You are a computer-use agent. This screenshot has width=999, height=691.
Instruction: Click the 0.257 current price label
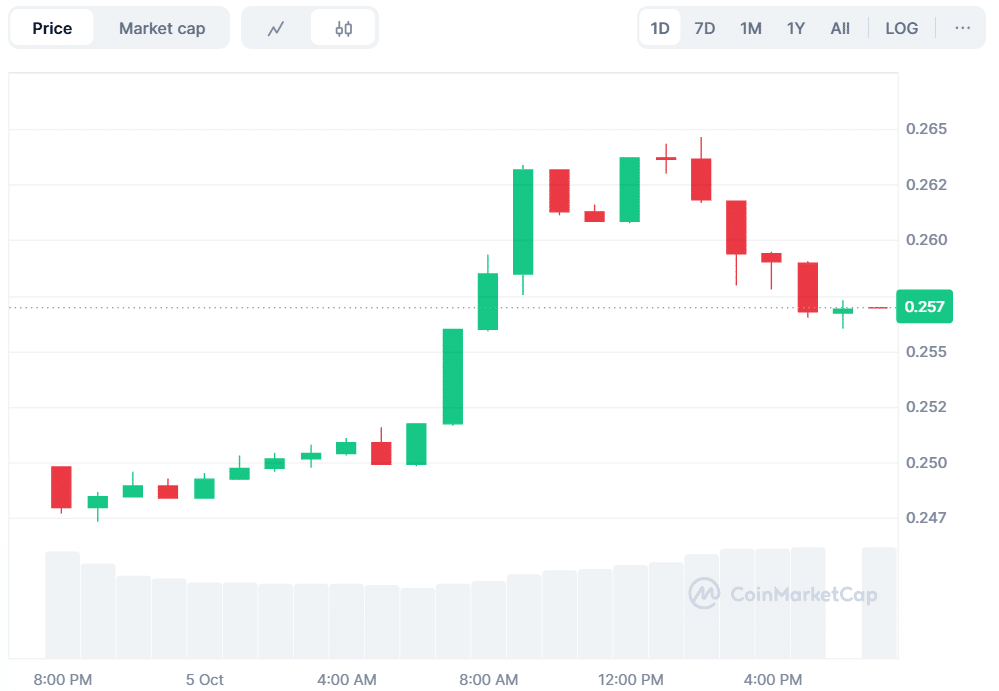(x=924, y=307)
